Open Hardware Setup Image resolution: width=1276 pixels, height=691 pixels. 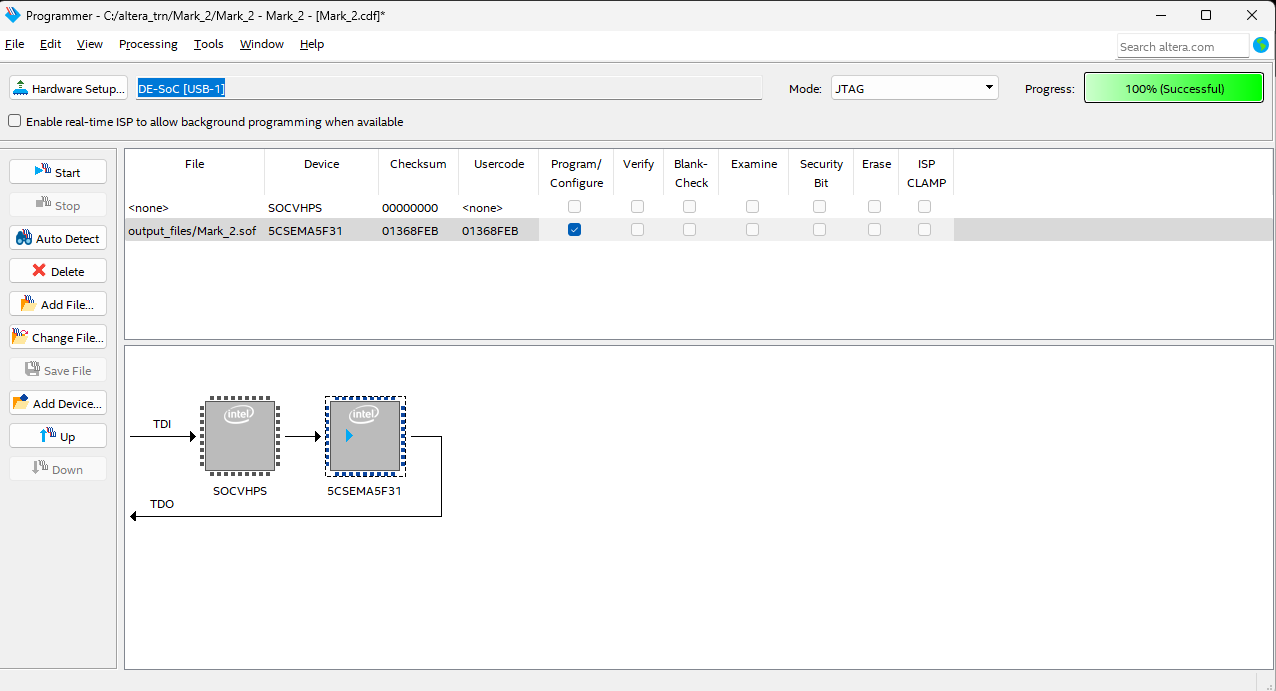[x=69, y=88]
